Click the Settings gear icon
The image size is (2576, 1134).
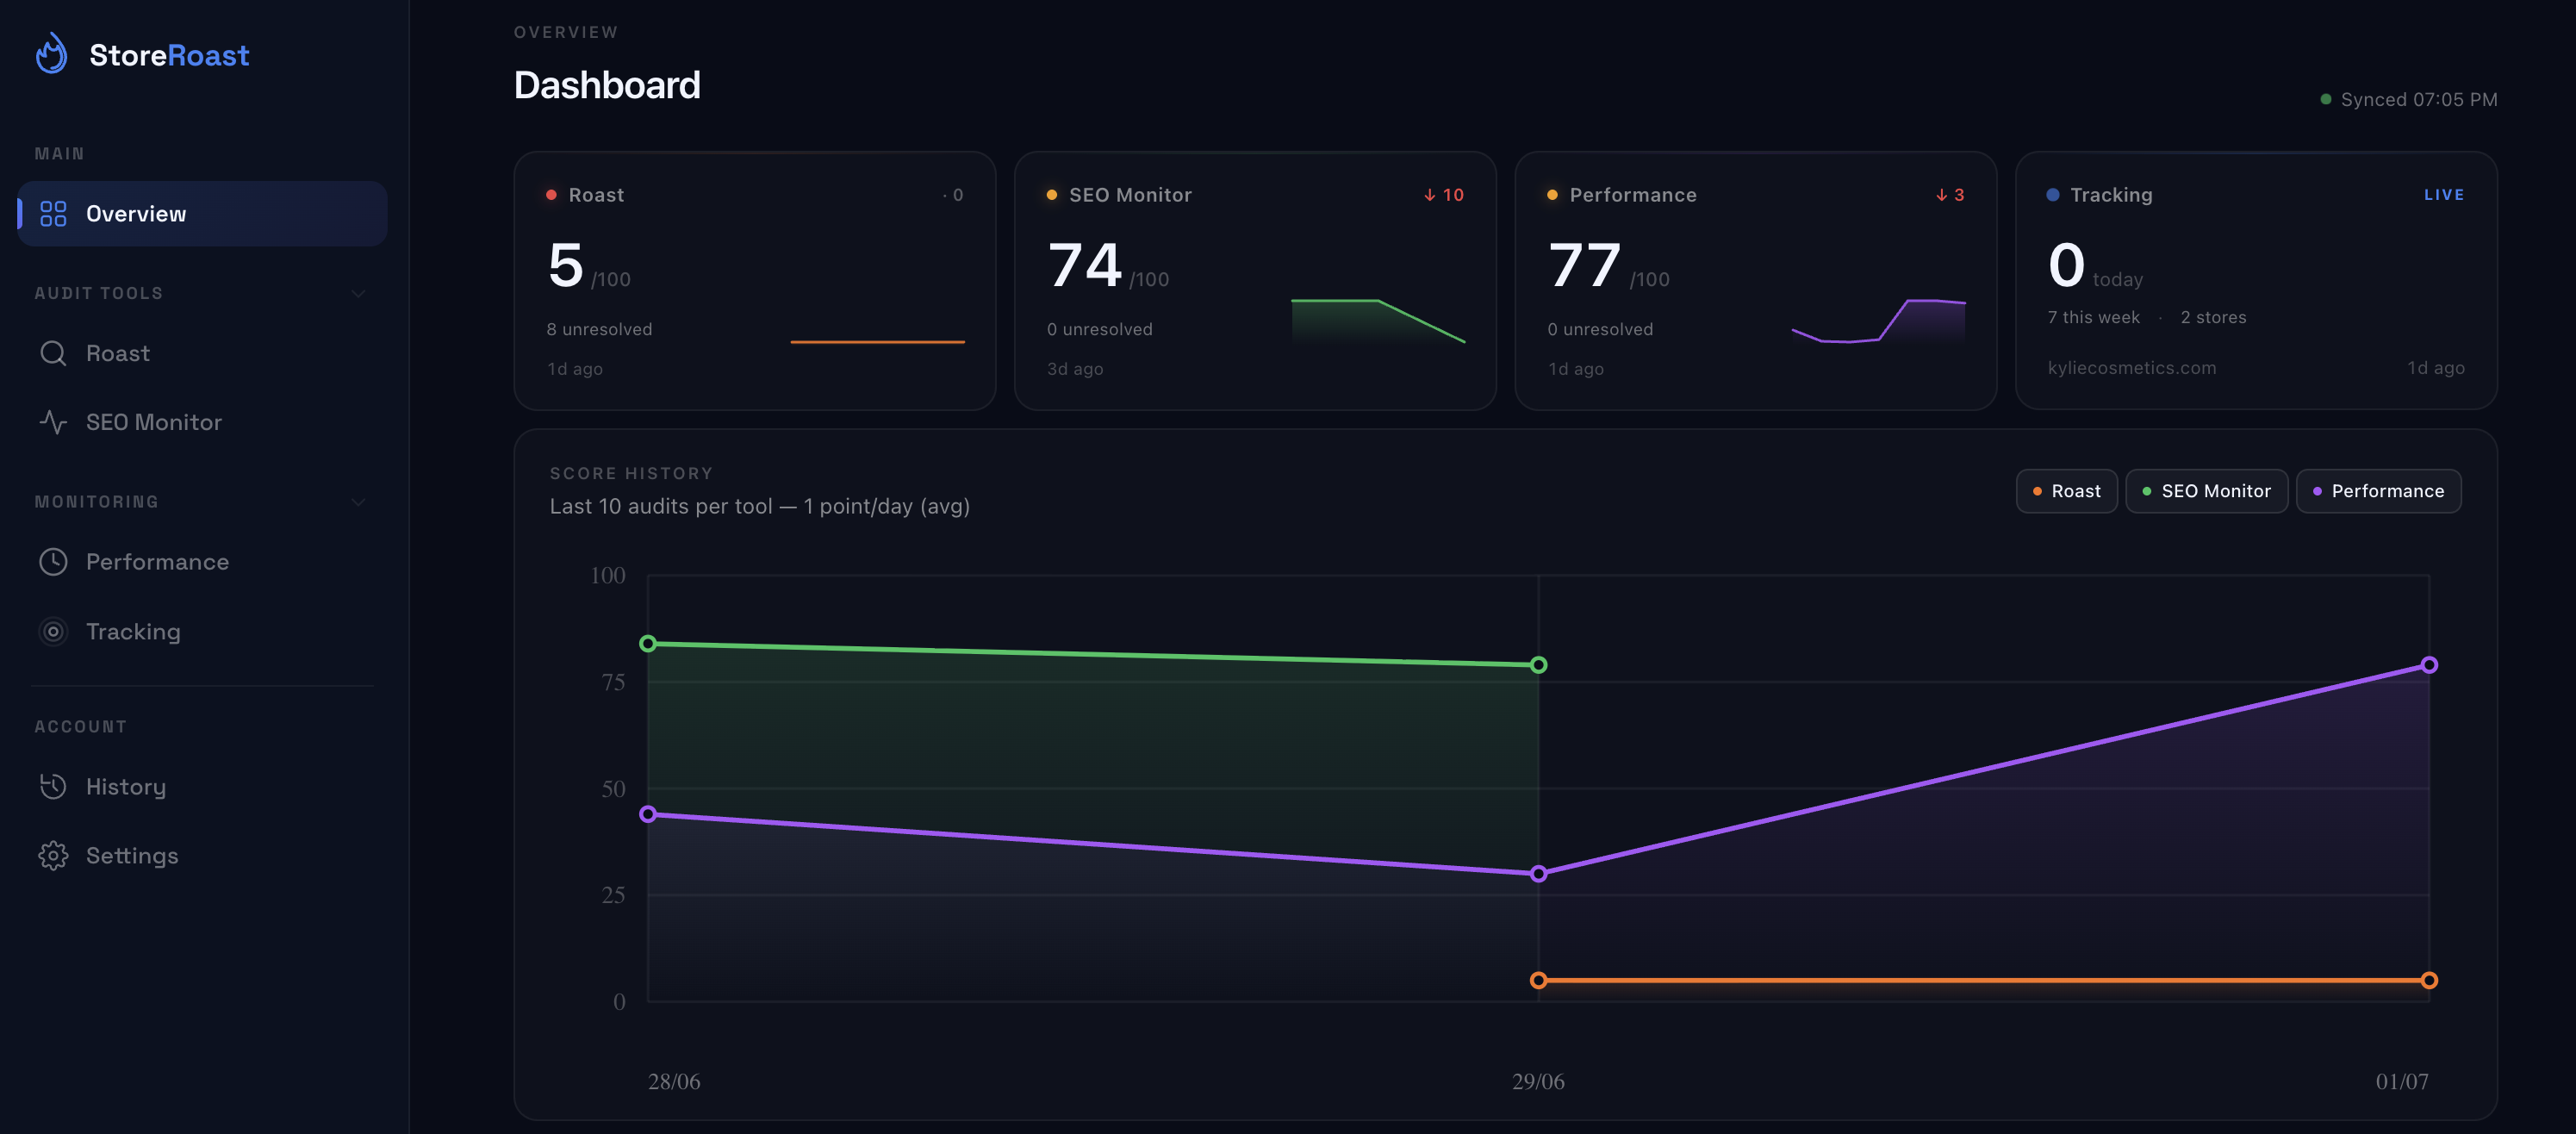(53, 856)
